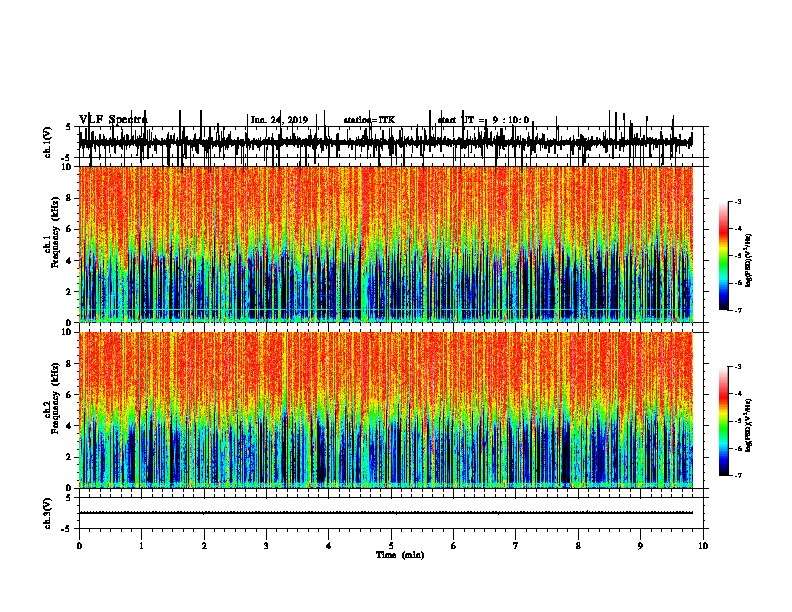Image resolution: width=792 pixels, height=612 pixels.
Task: Click inside the ch.1 spectrogram panel
Action: (386, 244)
